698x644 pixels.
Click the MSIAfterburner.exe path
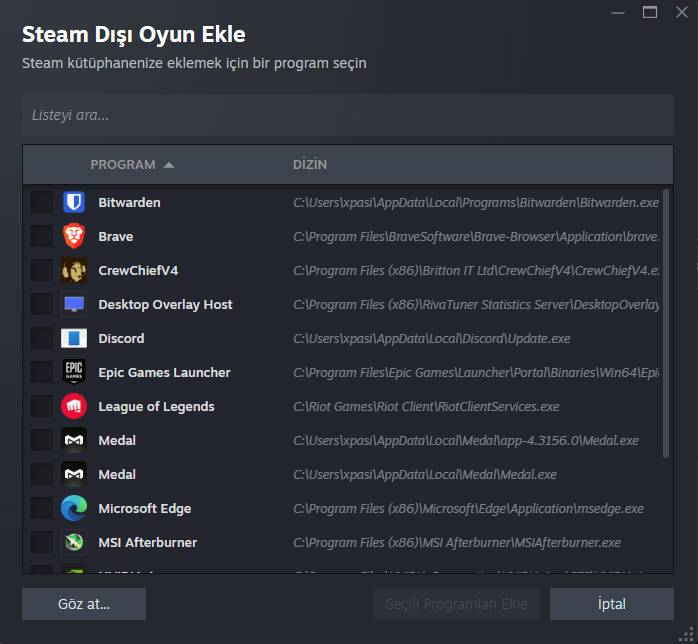tap(457, 542)
